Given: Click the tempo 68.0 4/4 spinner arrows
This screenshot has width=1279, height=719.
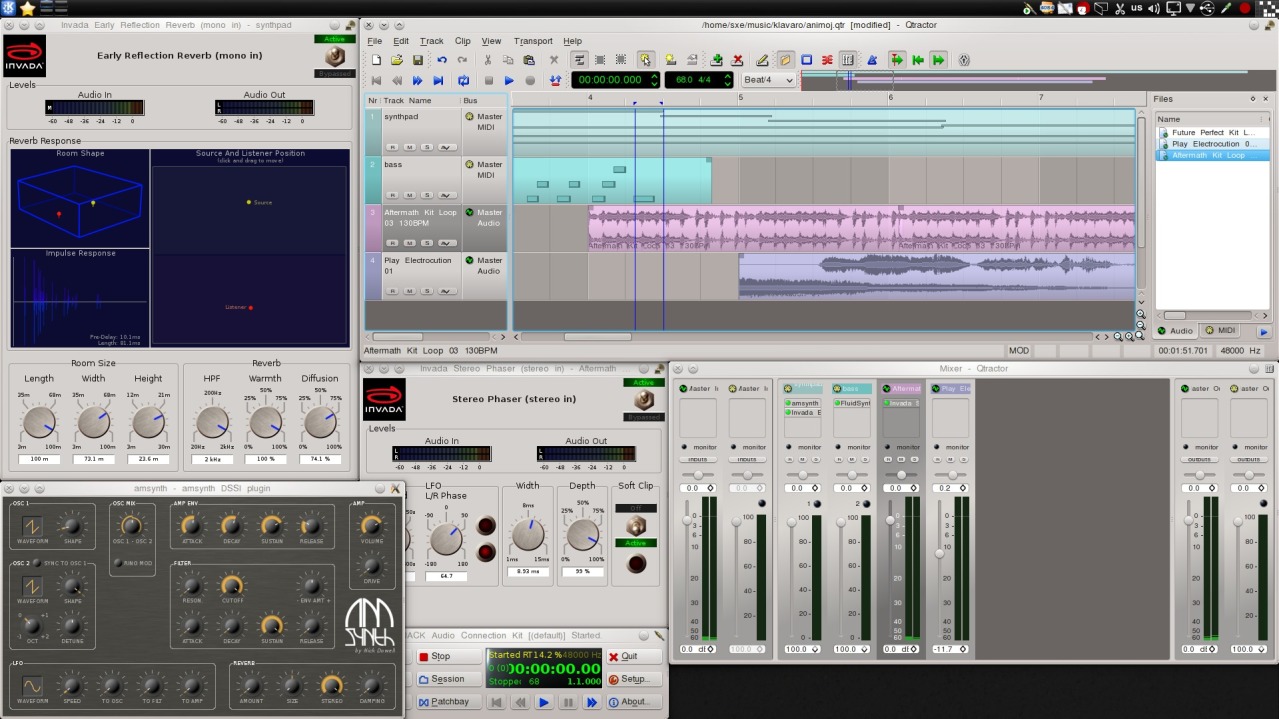Looking at the screenshot, I should coord(727,80).
